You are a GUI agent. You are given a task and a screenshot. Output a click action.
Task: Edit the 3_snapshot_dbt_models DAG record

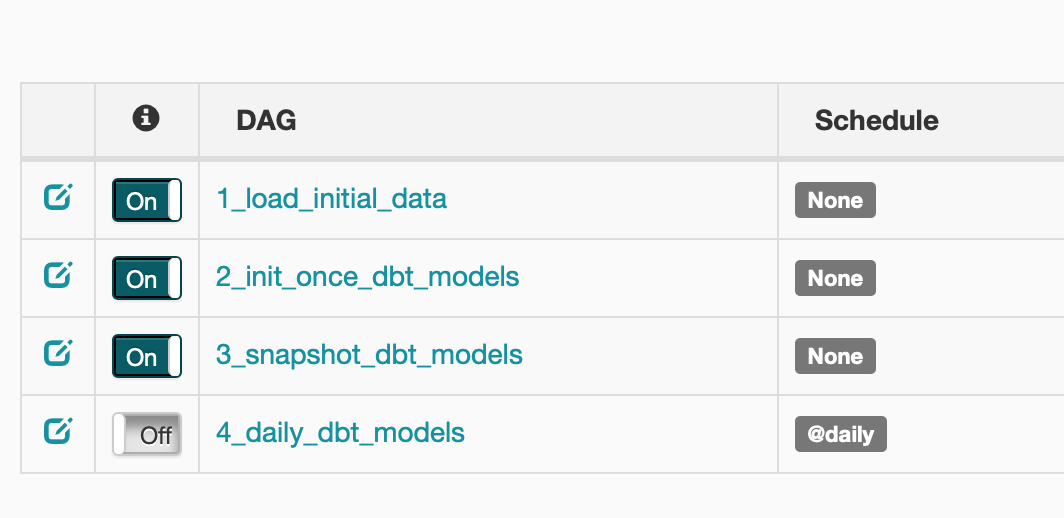[x=58, y=353]
